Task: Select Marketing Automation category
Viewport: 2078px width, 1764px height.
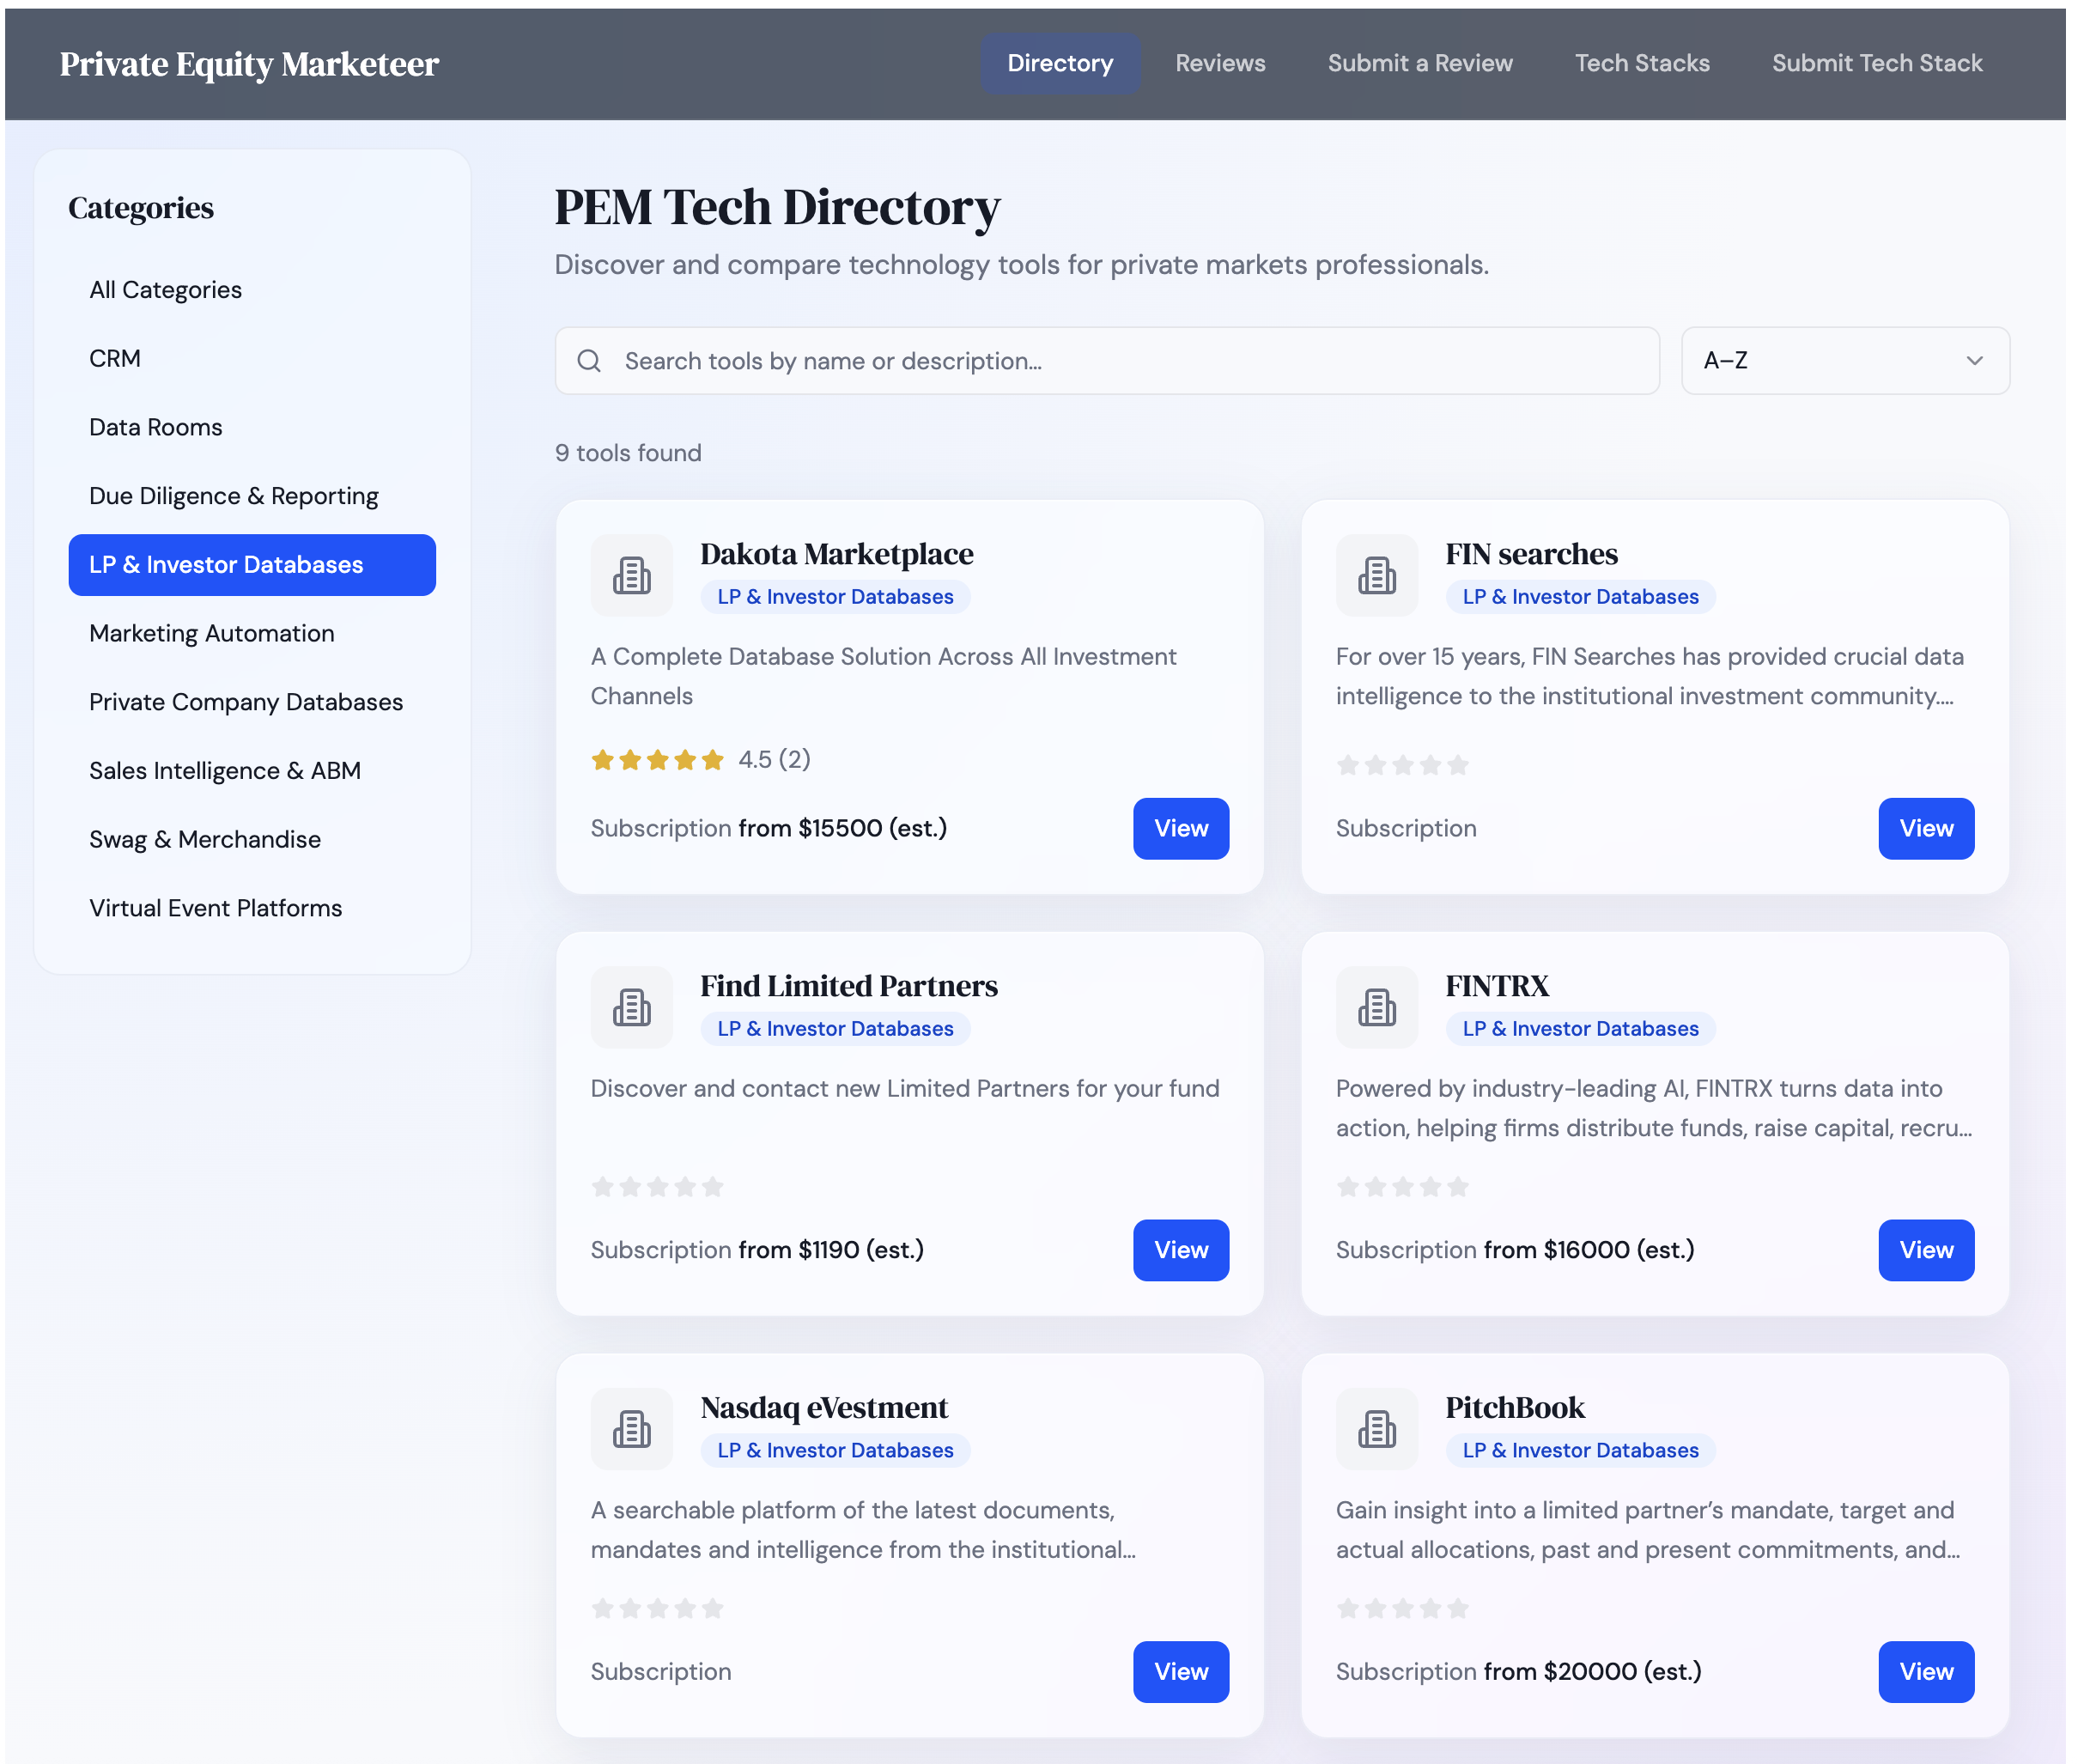Action: tap(252, 634)
